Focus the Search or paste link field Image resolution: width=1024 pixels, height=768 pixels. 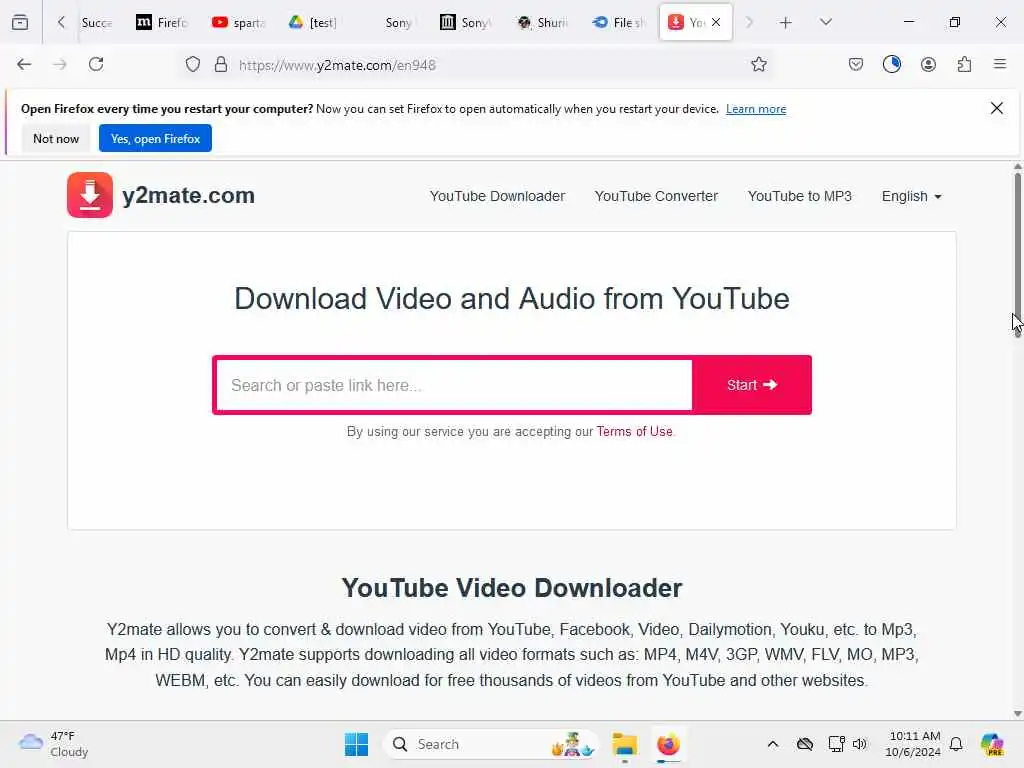454,385
